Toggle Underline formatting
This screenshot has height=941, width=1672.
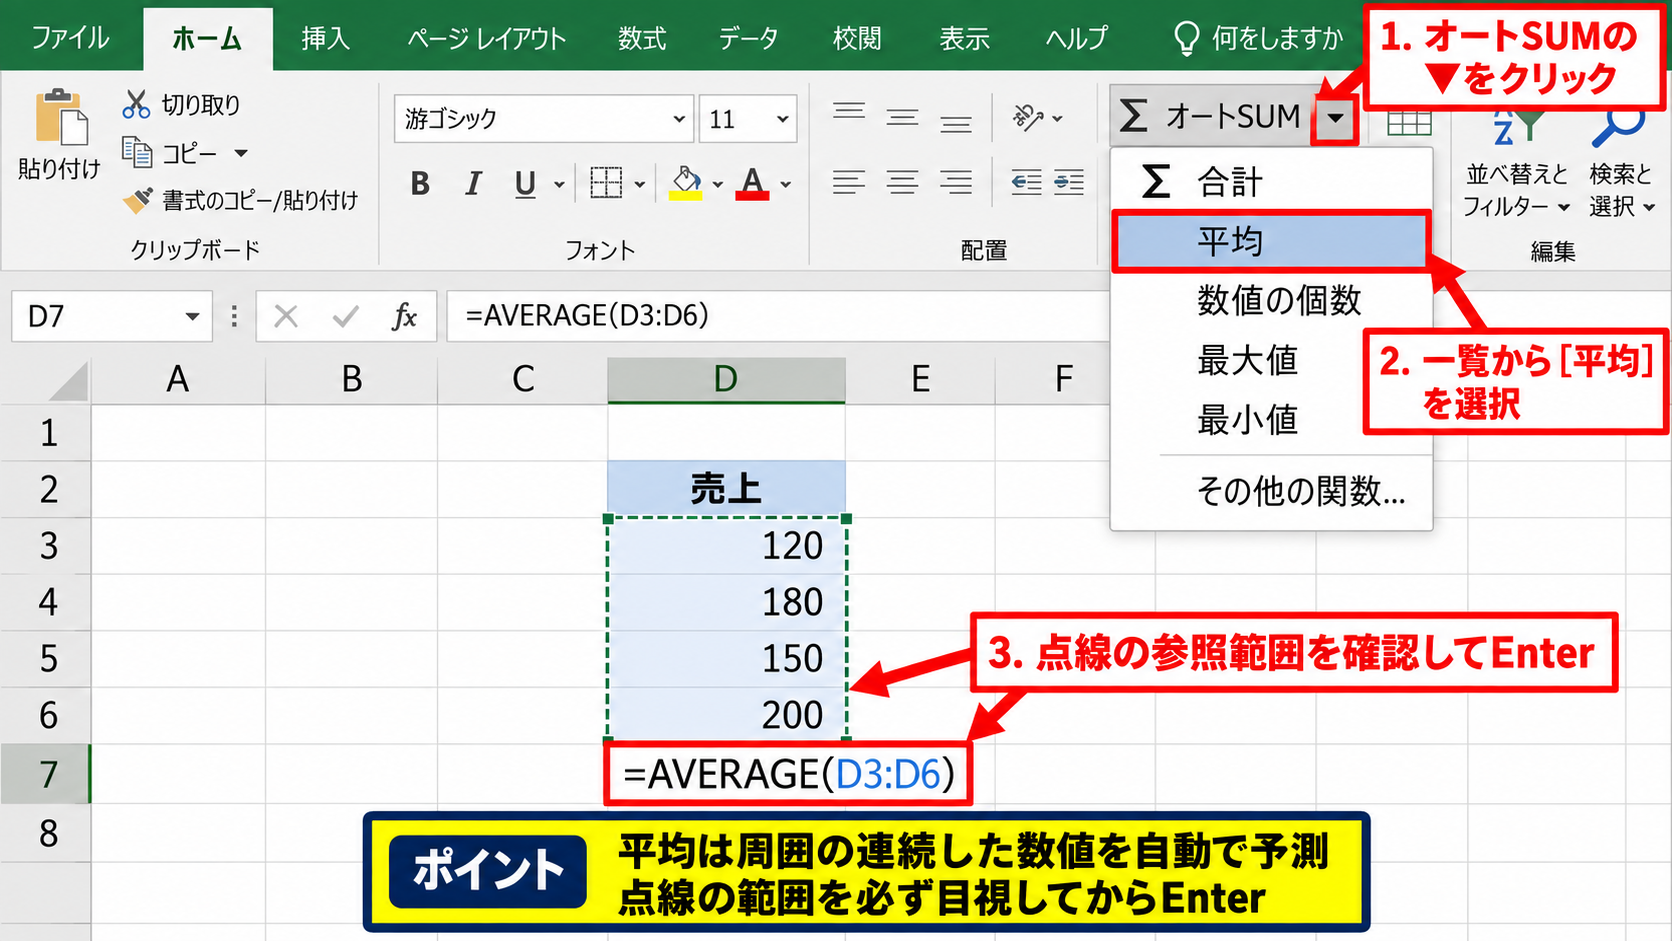click(x=525, y=184)
